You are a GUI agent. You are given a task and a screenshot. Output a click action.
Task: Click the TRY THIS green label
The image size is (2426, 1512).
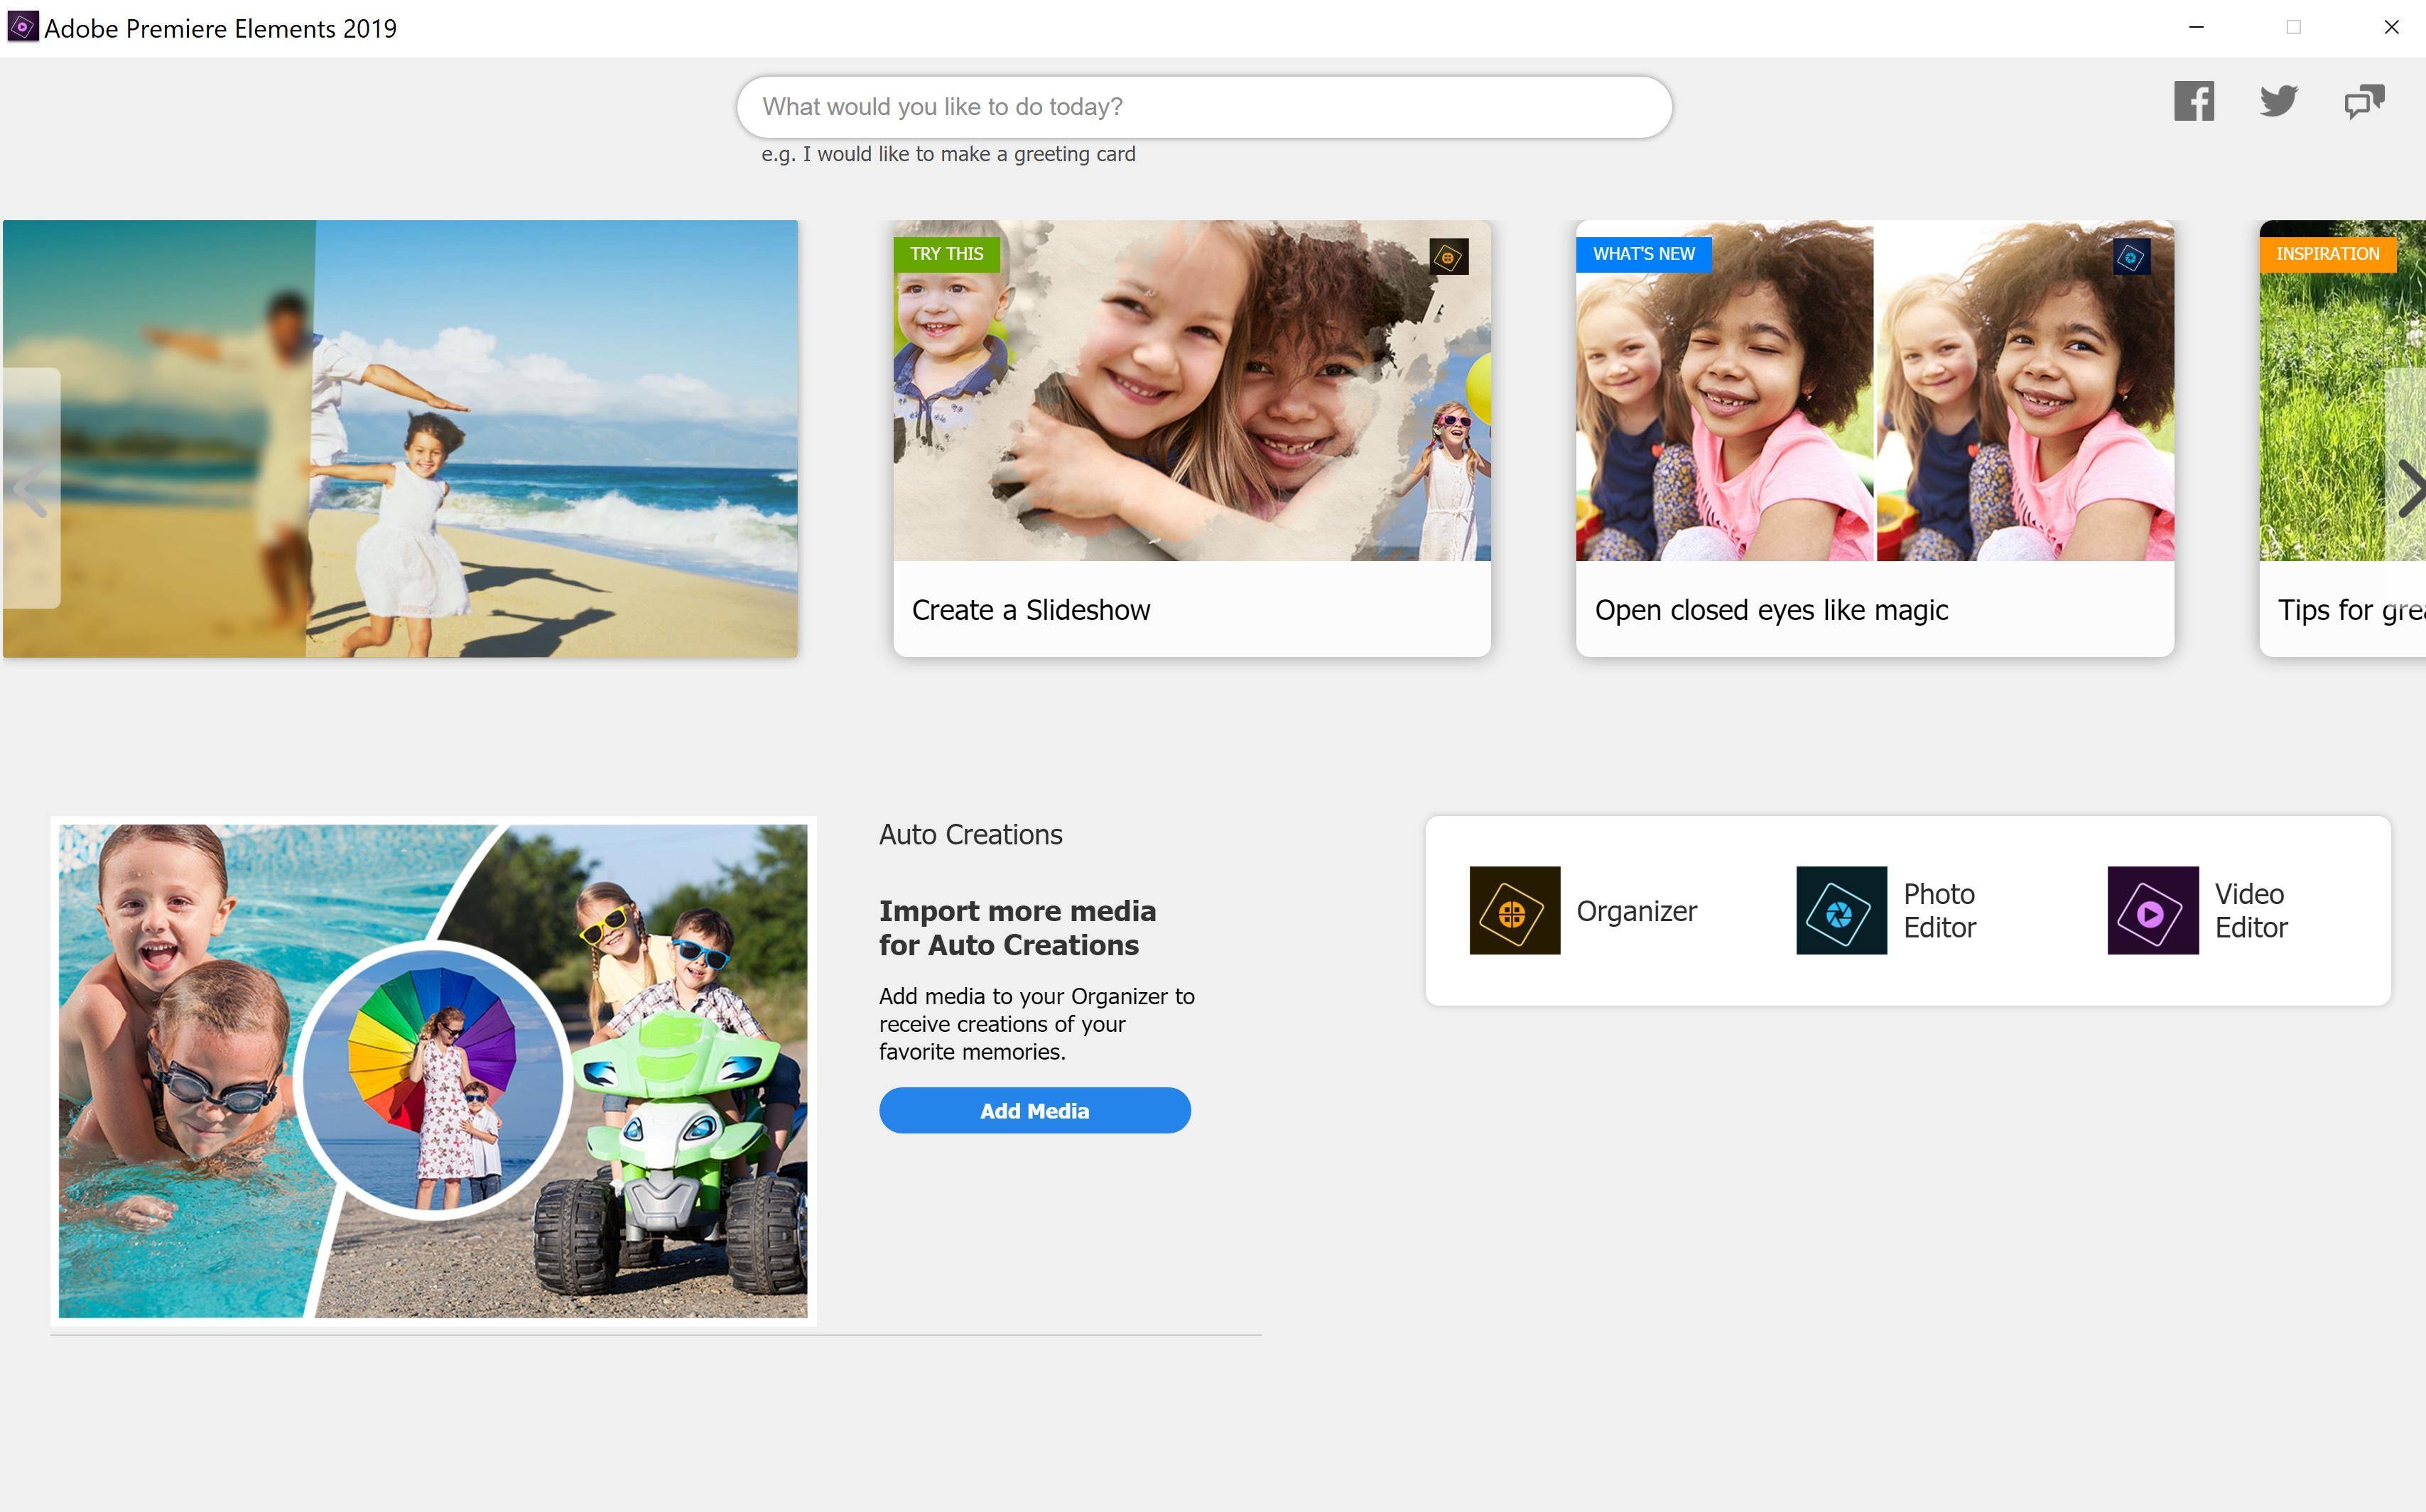click(946, 254)
